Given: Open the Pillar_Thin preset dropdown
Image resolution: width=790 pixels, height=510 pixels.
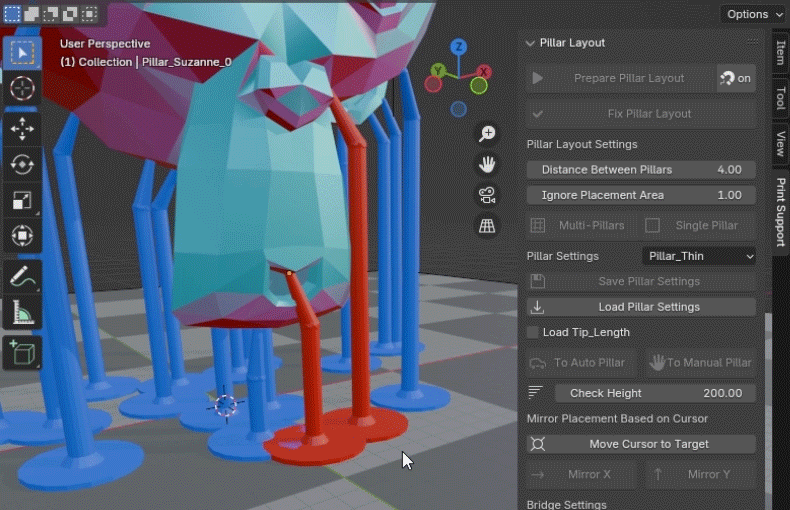Looking at the screenshot, I should click(699, 256).
